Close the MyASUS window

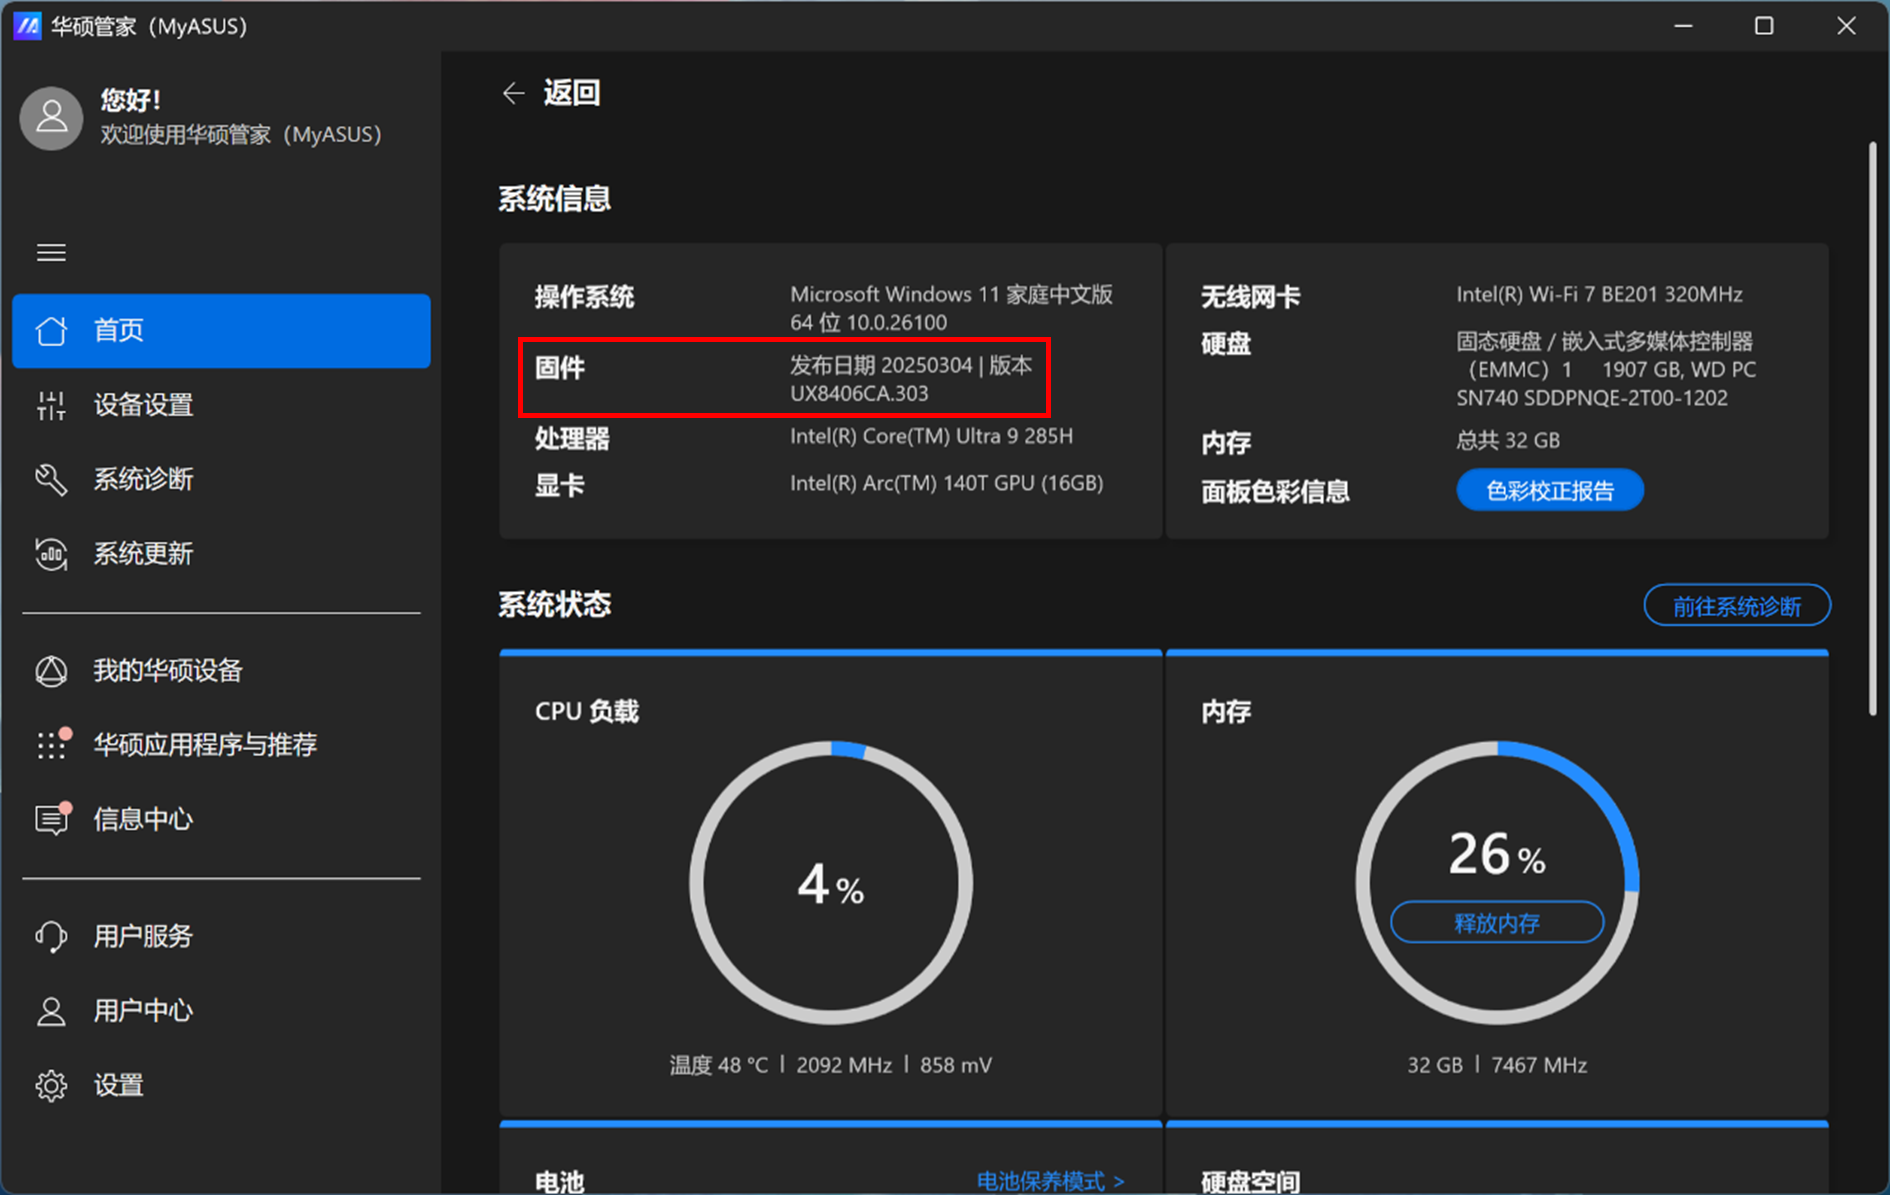click(x=1846, y=26)
